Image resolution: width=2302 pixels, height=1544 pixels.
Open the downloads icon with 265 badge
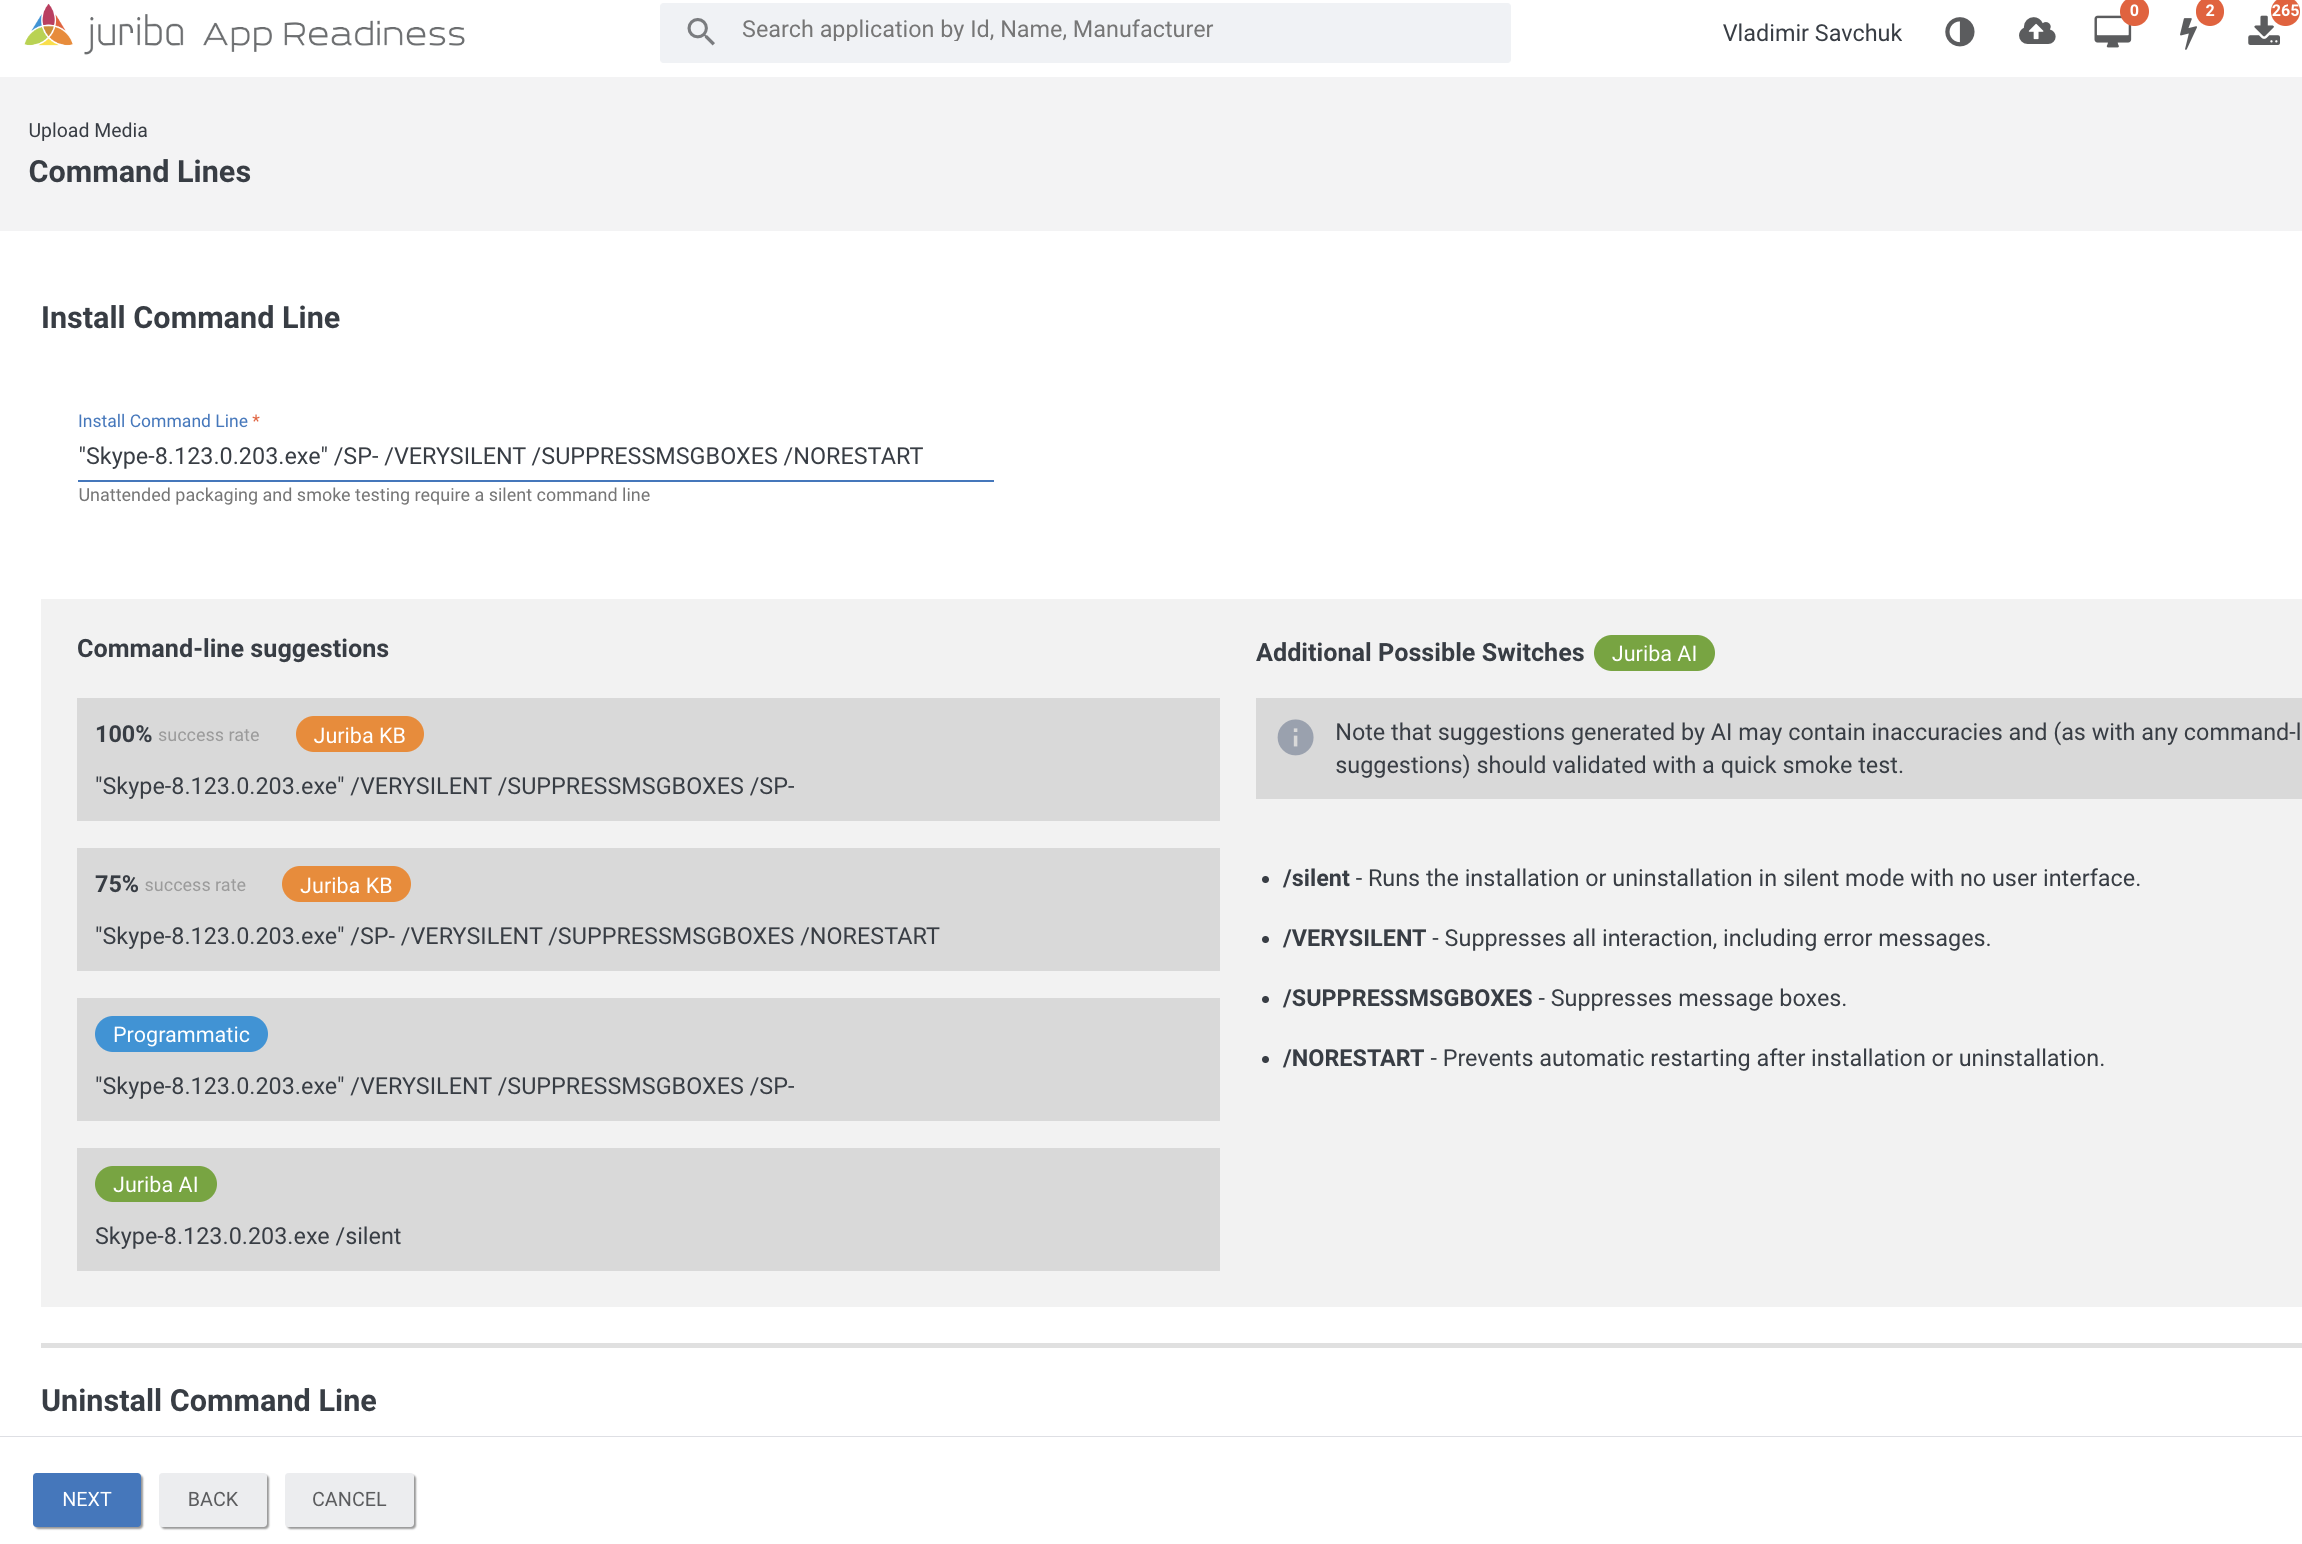click(x=2265, y=33)
